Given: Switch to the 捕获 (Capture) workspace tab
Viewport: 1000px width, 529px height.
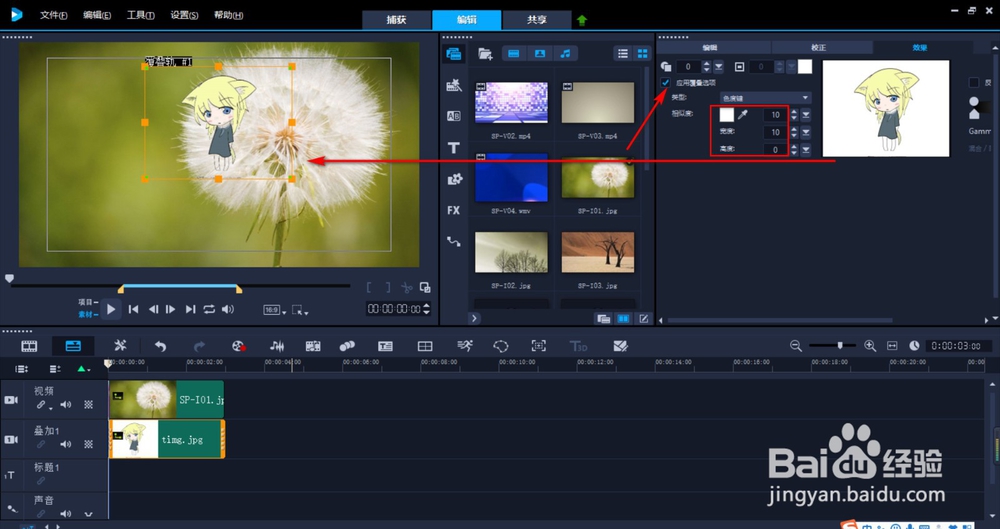Looking at the screenshot, I should pos(397,20).
